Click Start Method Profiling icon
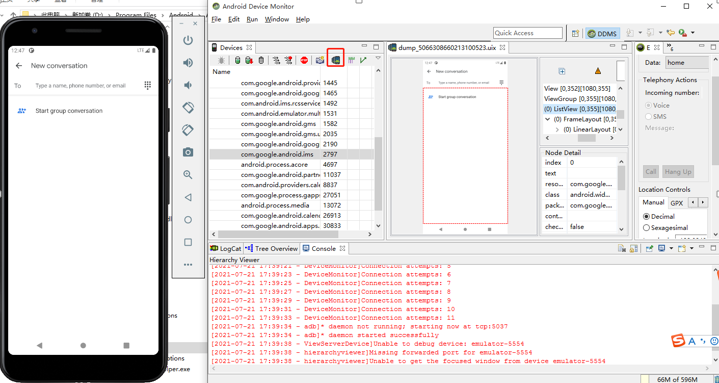 point(288,60)
